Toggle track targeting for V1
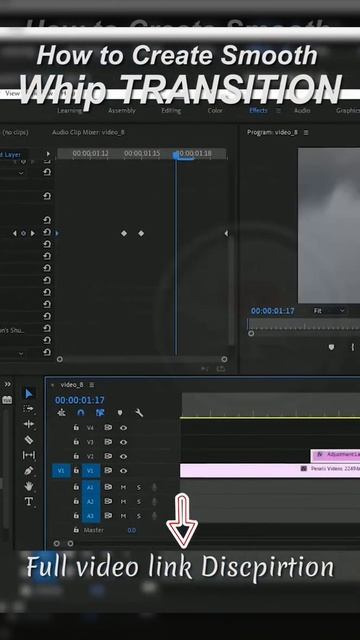 pos(91,471)
